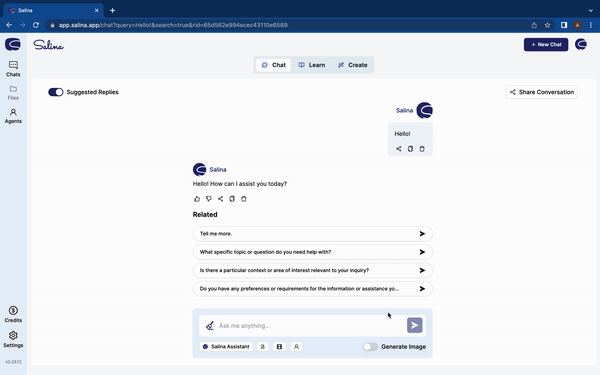Switch to the Learn tab
The image size is (600, 375).
pyautogui.click(x=312, y=65)
